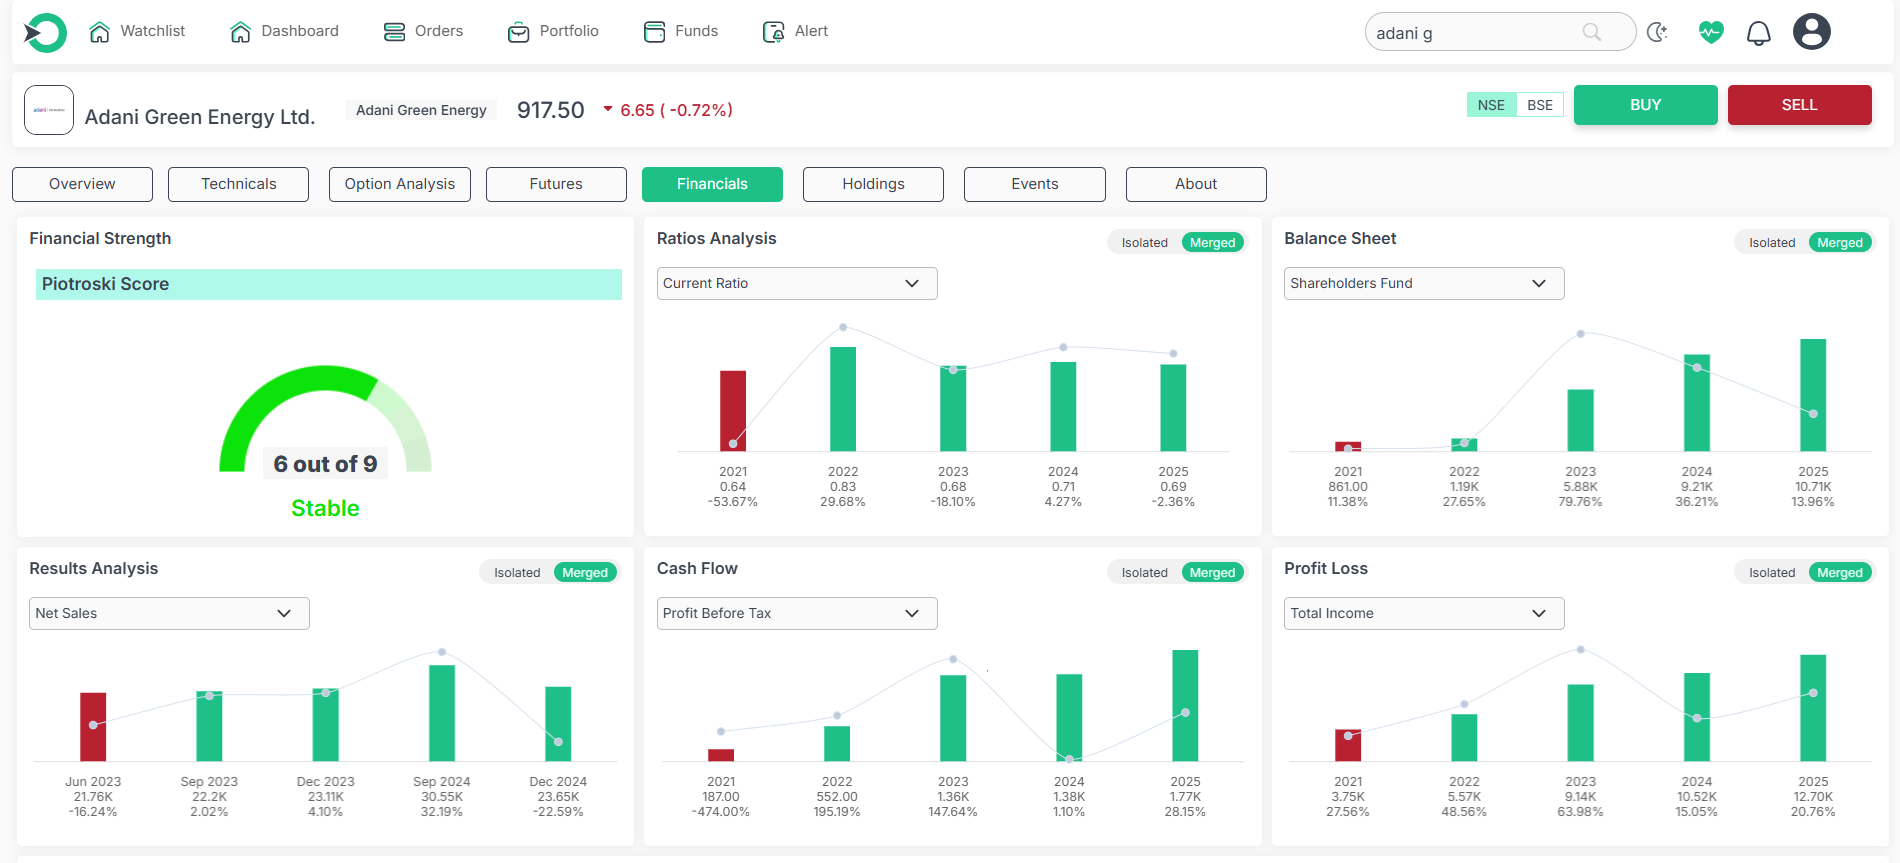1900x863 pixels.
Task: Switch Results Analysis to Isolated
Action: click(x=517, y=573)
